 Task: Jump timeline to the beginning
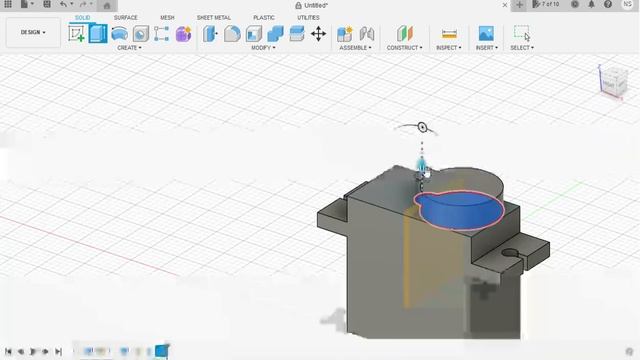tap(8, 351)
